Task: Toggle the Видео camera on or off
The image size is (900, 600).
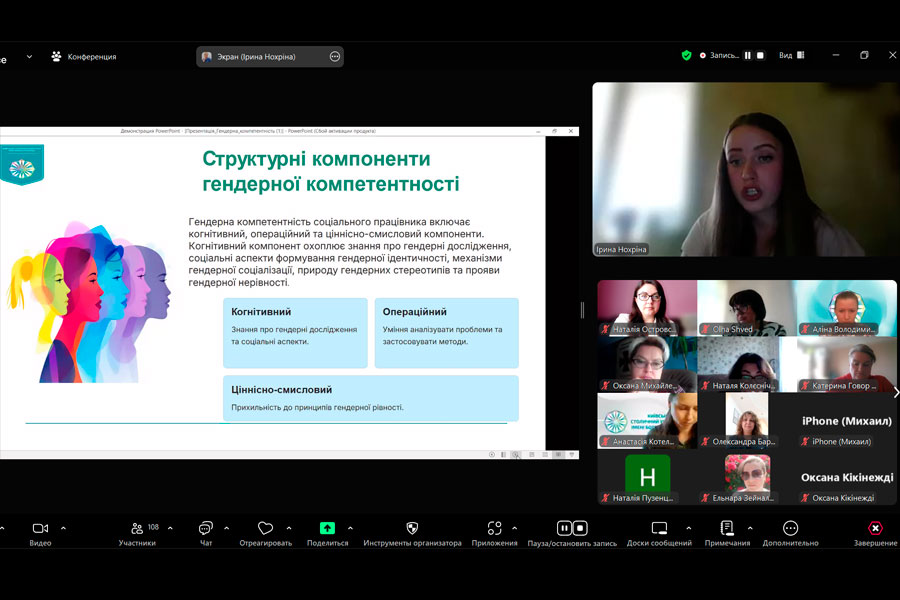Action: click(40, 528)
